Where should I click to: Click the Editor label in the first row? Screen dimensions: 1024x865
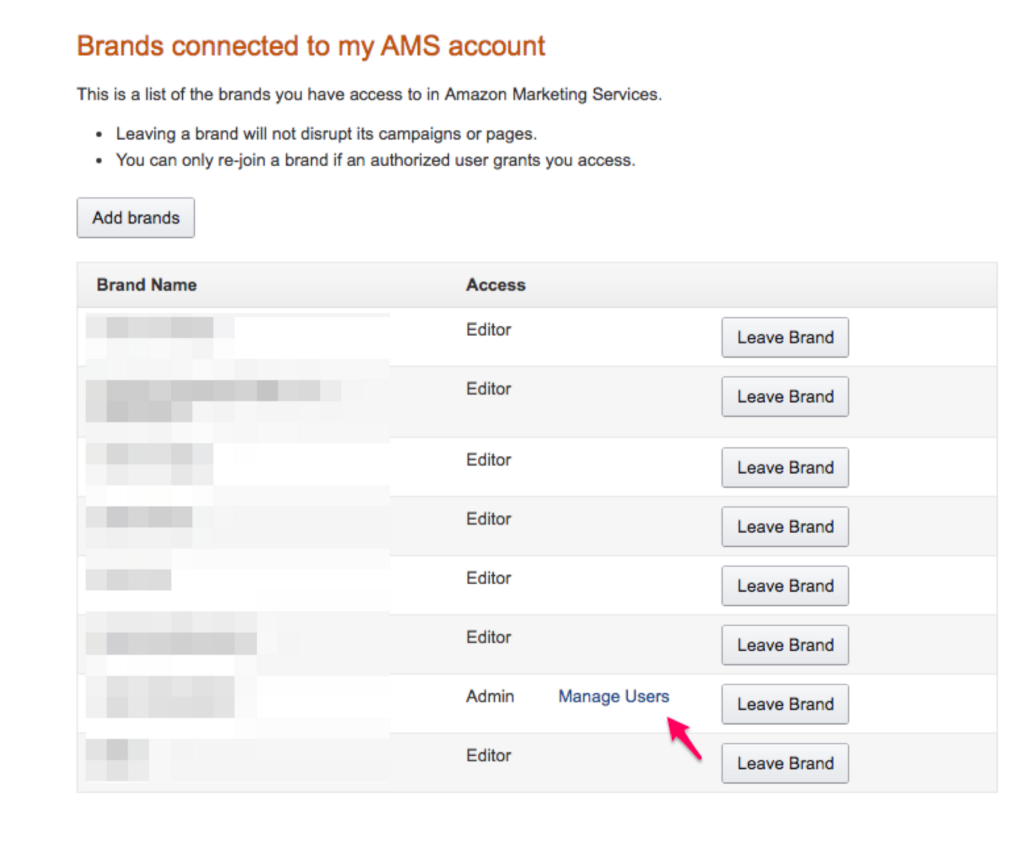[x=488, y=330]
